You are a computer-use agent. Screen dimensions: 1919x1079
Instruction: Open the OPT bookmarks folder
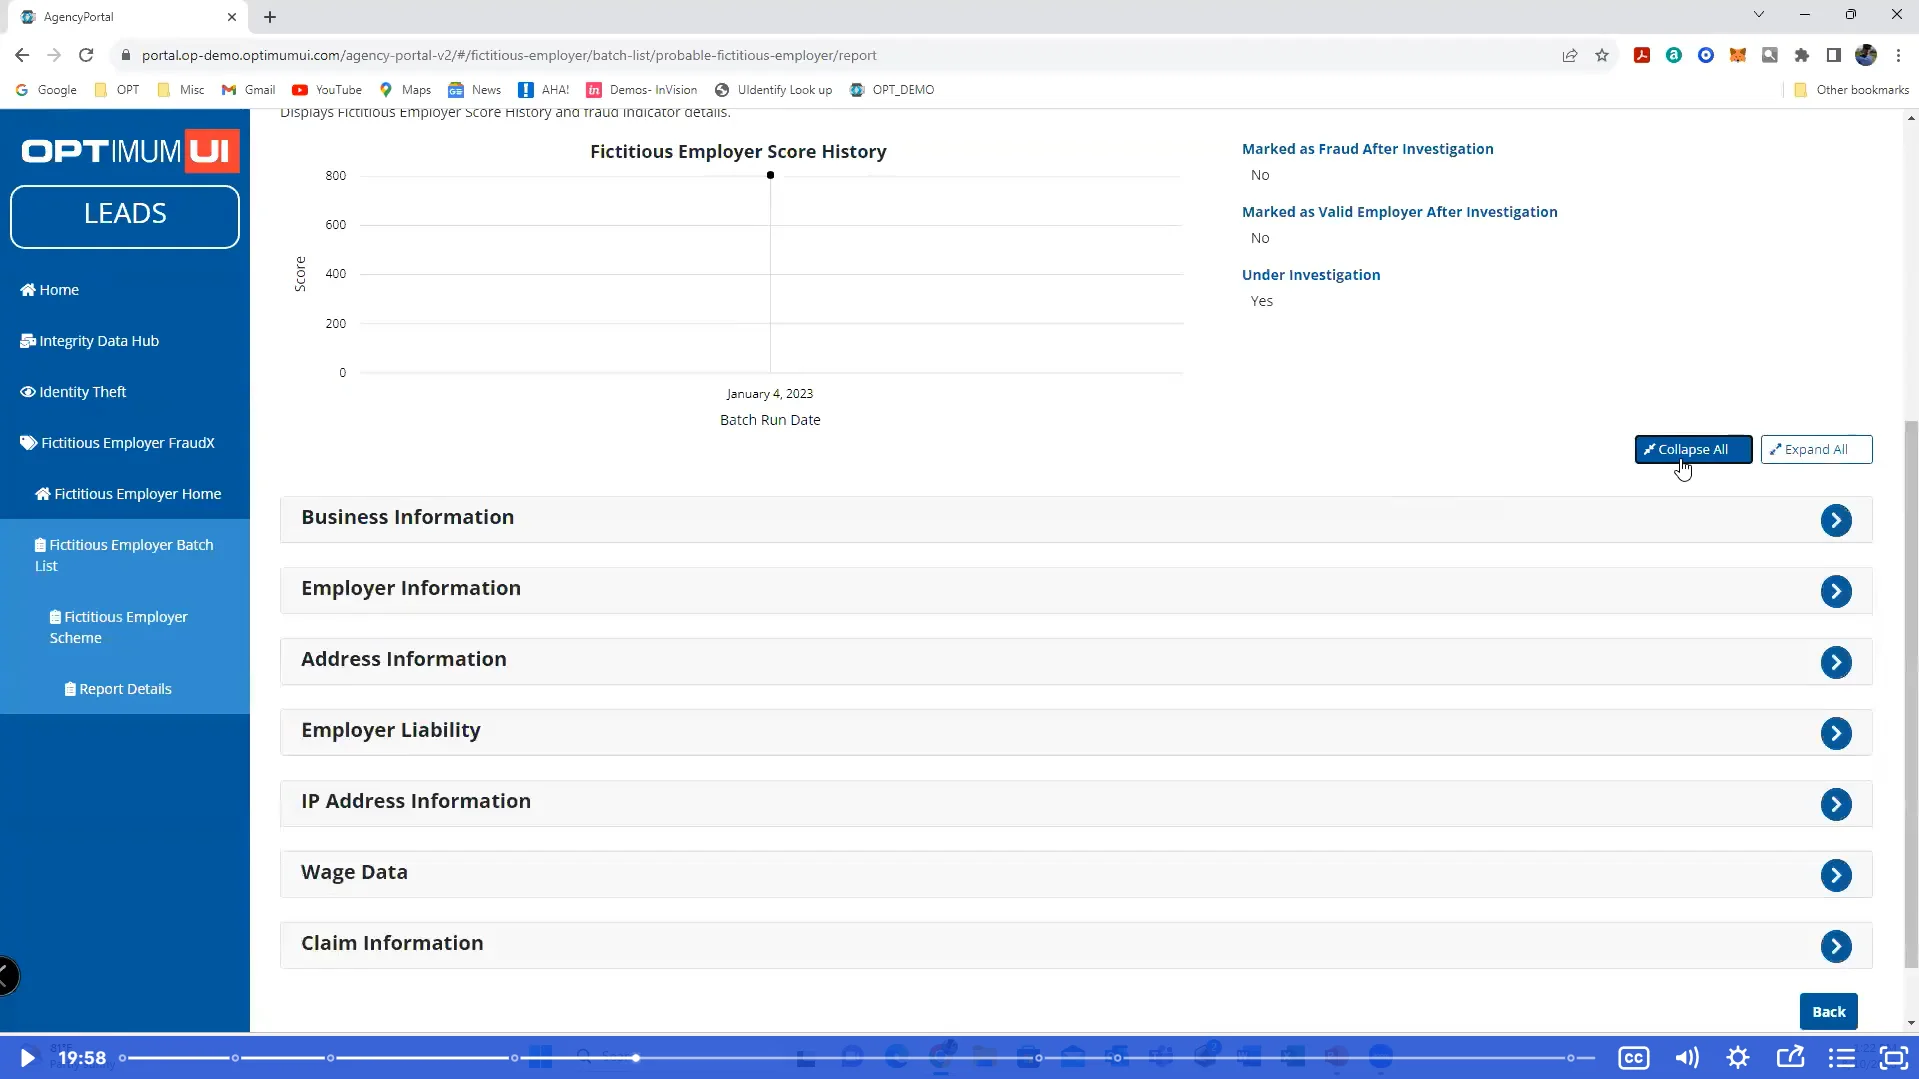117,90
